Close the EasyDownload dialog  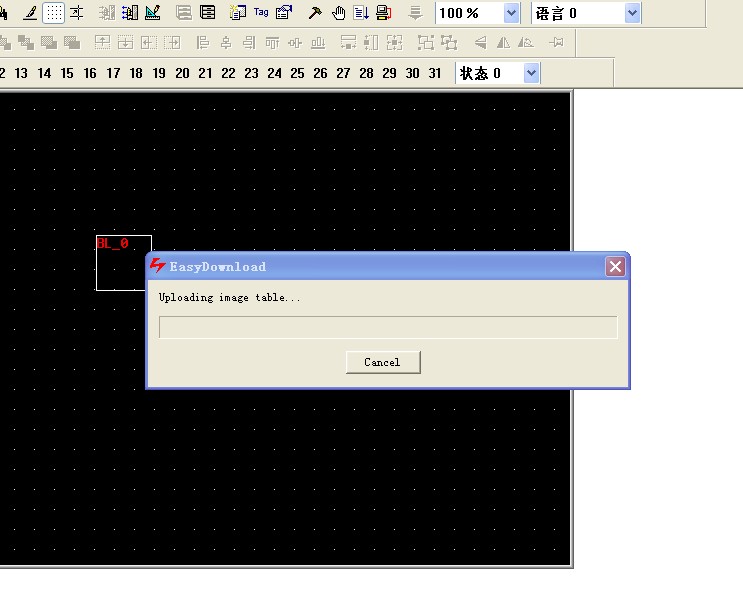pyautogui.click(x=615, y=266)
